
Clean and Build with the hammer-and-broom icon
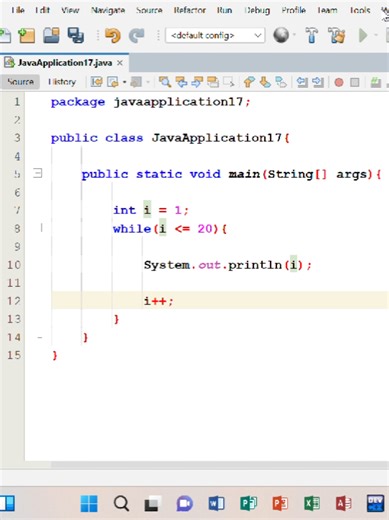[x=337, y=35]
